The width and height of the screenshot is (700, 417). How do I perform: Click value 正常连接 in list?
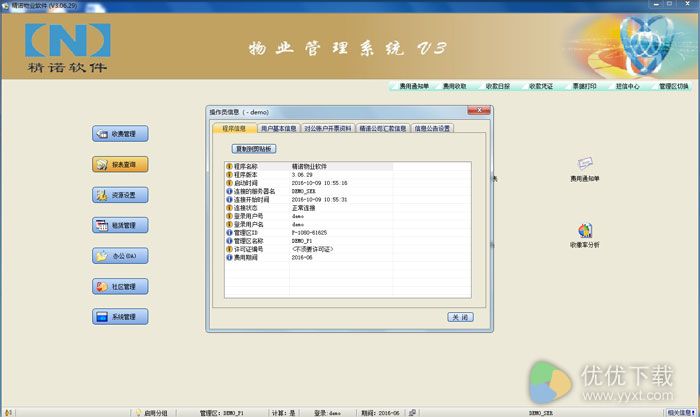pos(304,208)
